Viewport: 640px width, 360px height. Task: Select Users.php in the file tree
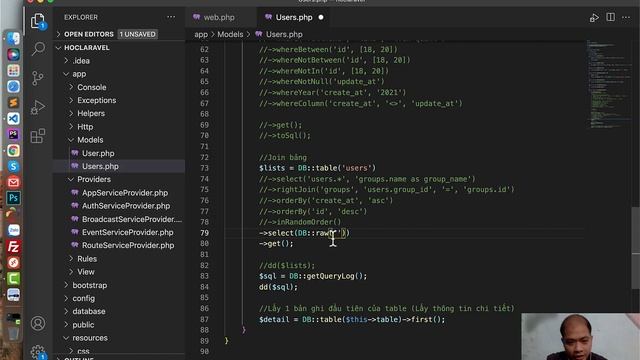(100, 167)
